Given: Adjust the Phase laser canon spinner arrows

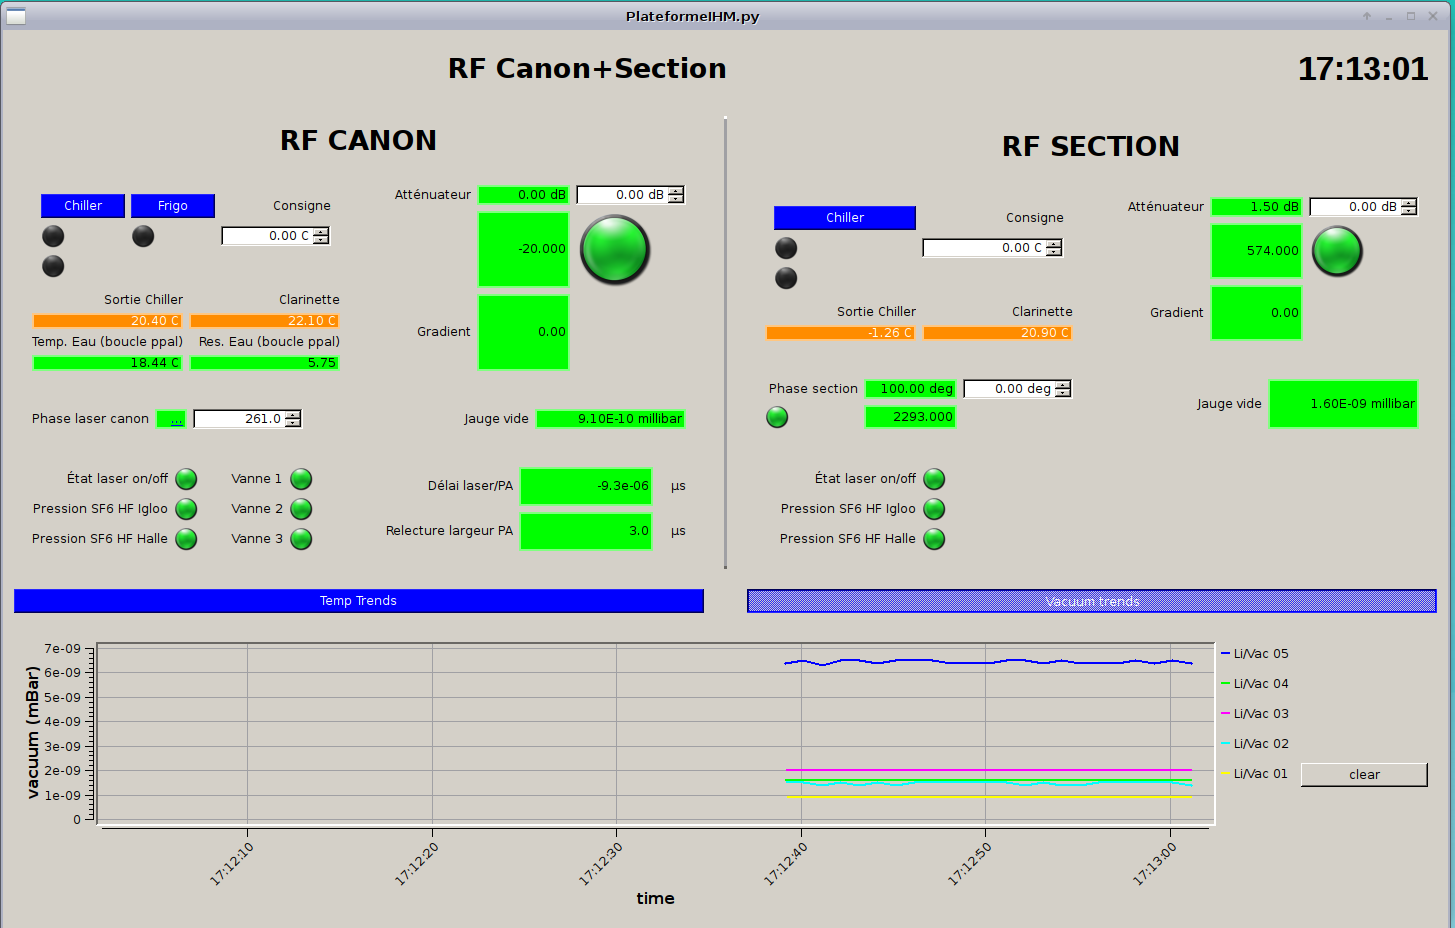Looking at the screenshot, I should (x=293, y=419).
